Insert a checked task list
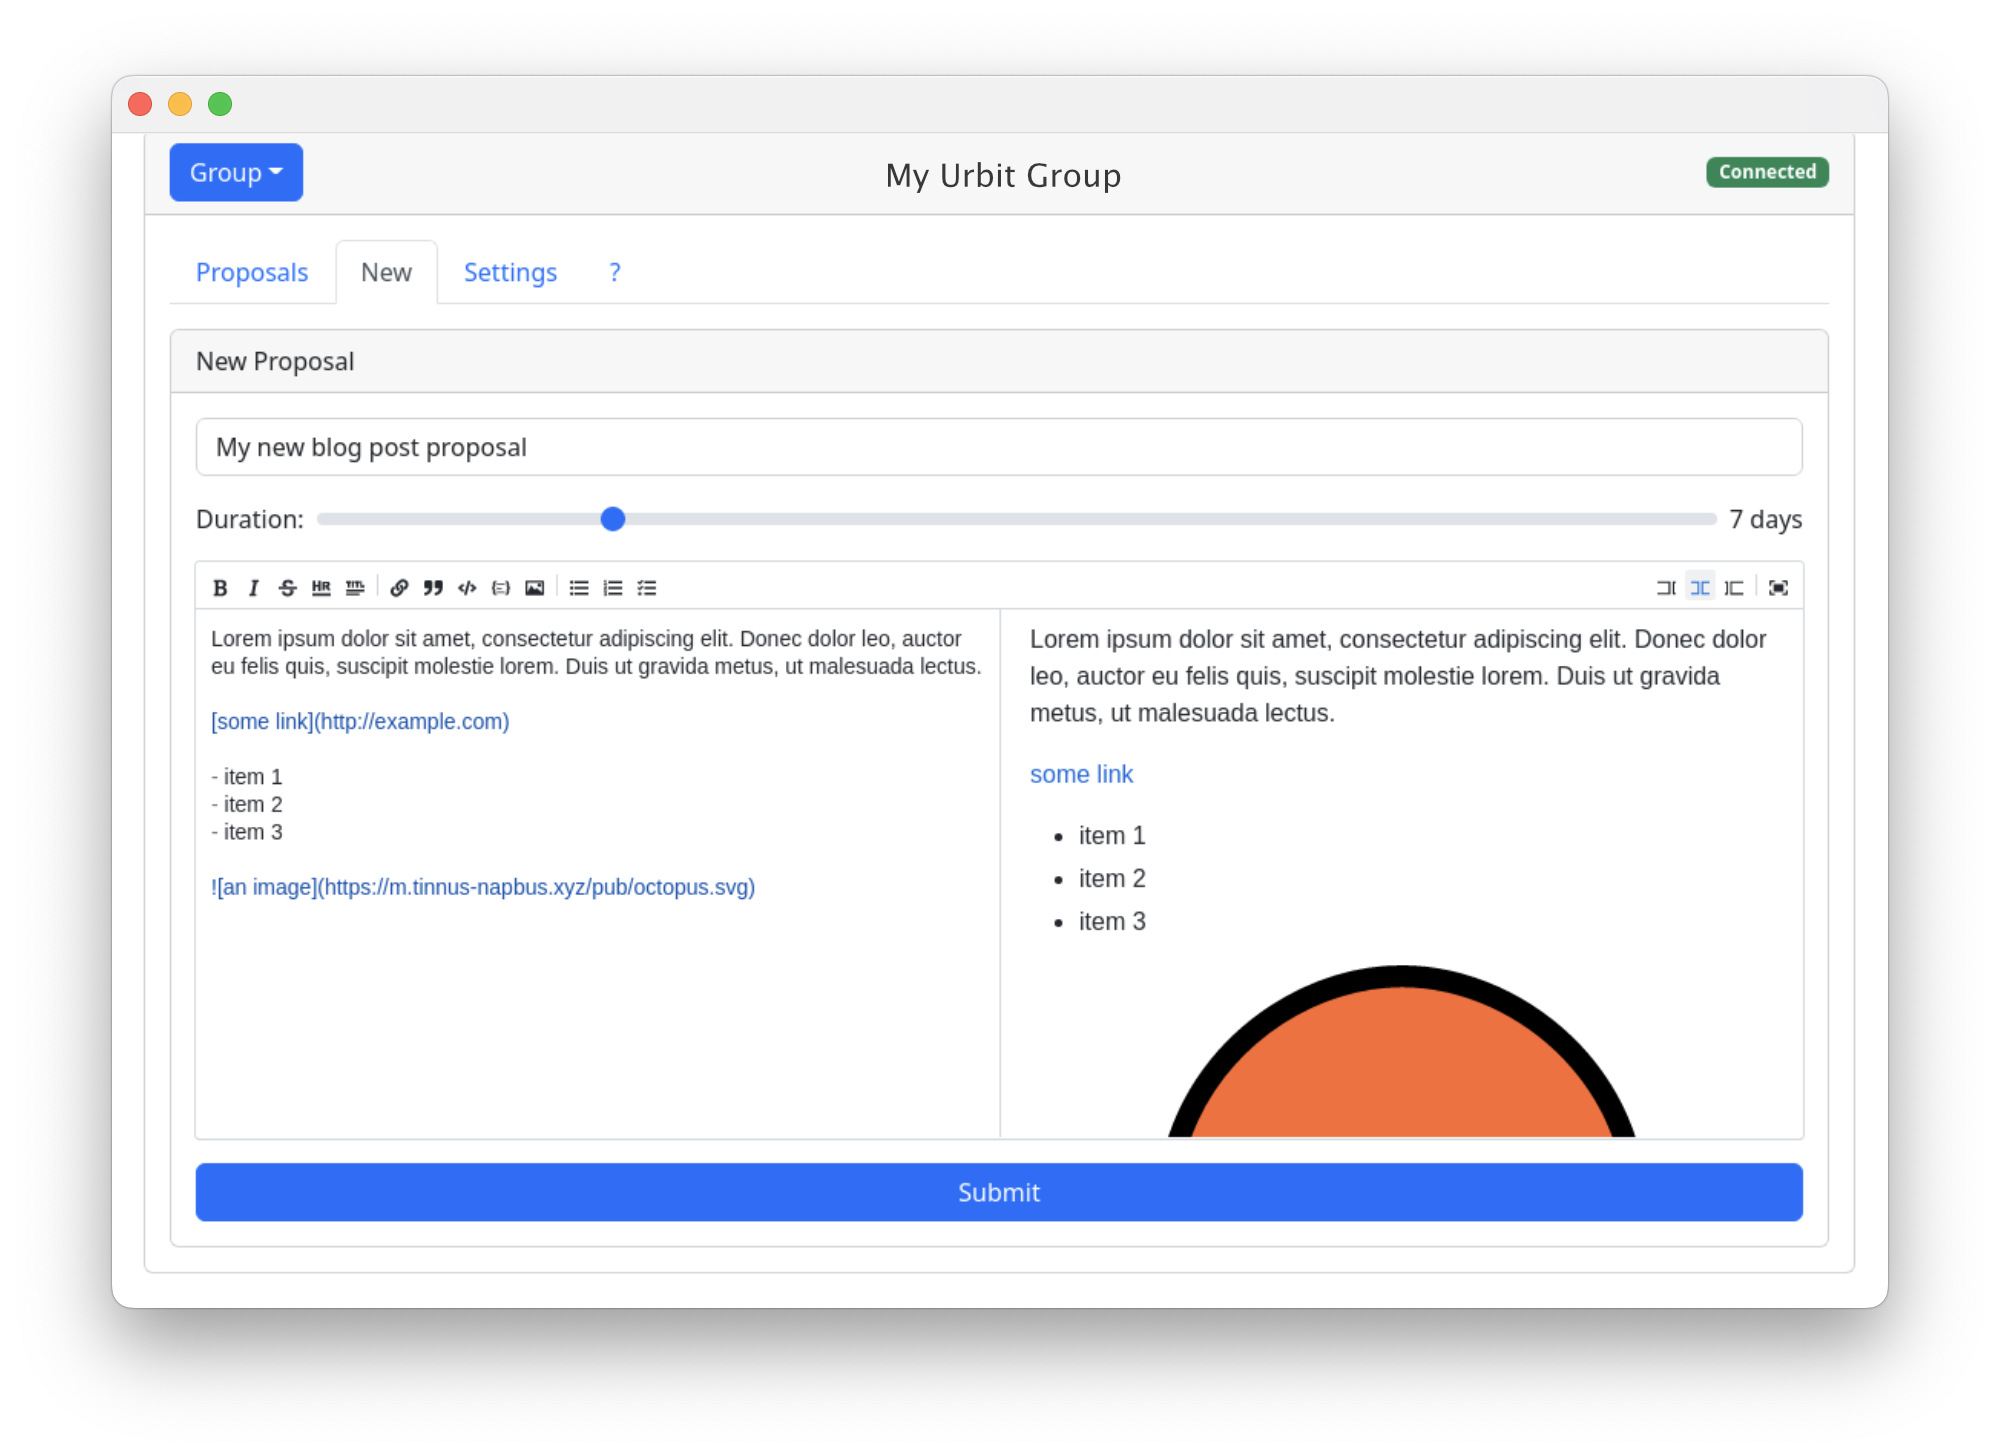2000x1456 pixels. 647,588
